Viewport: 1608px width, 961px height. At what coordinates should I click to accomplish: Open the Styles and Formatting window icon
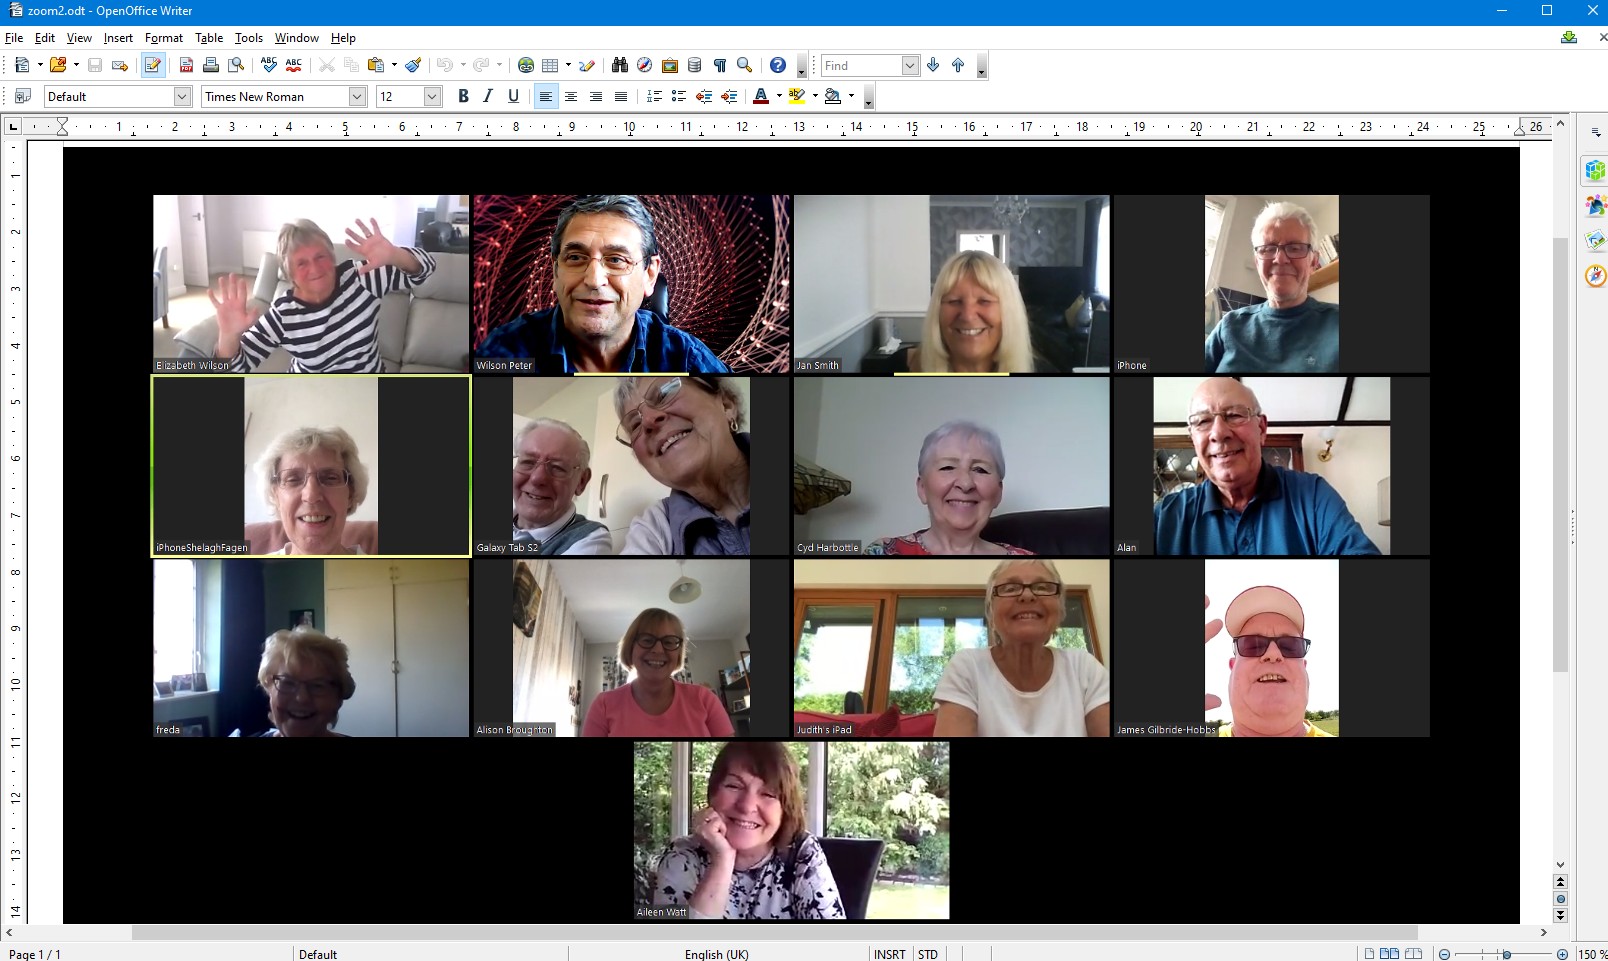[x=22, y=96]
